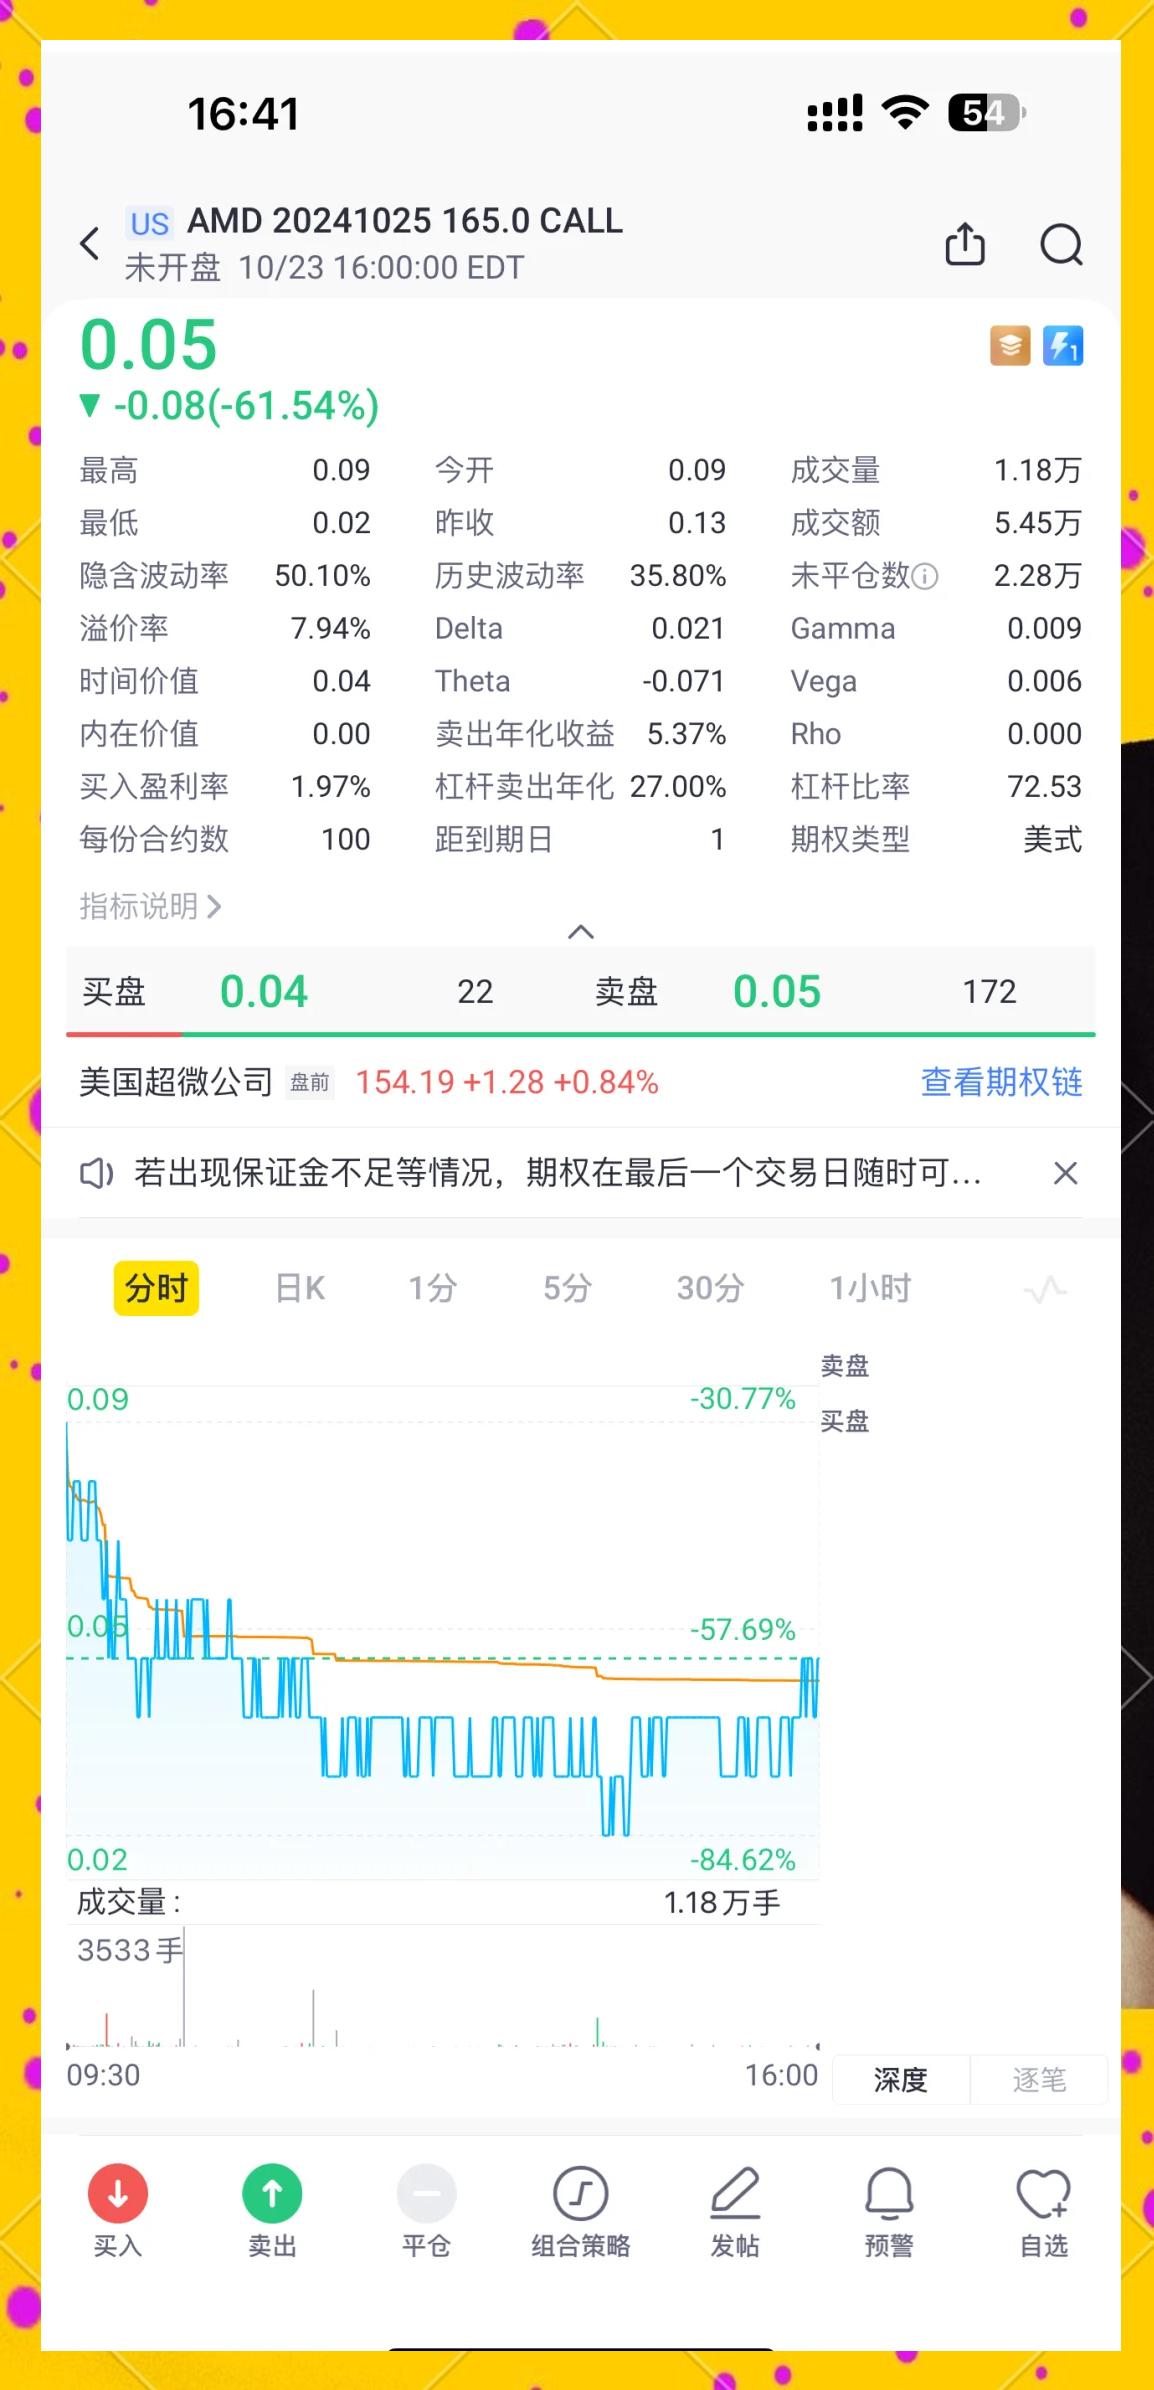
Task: Tap the 16:41 clock
Action: (243, 114)
